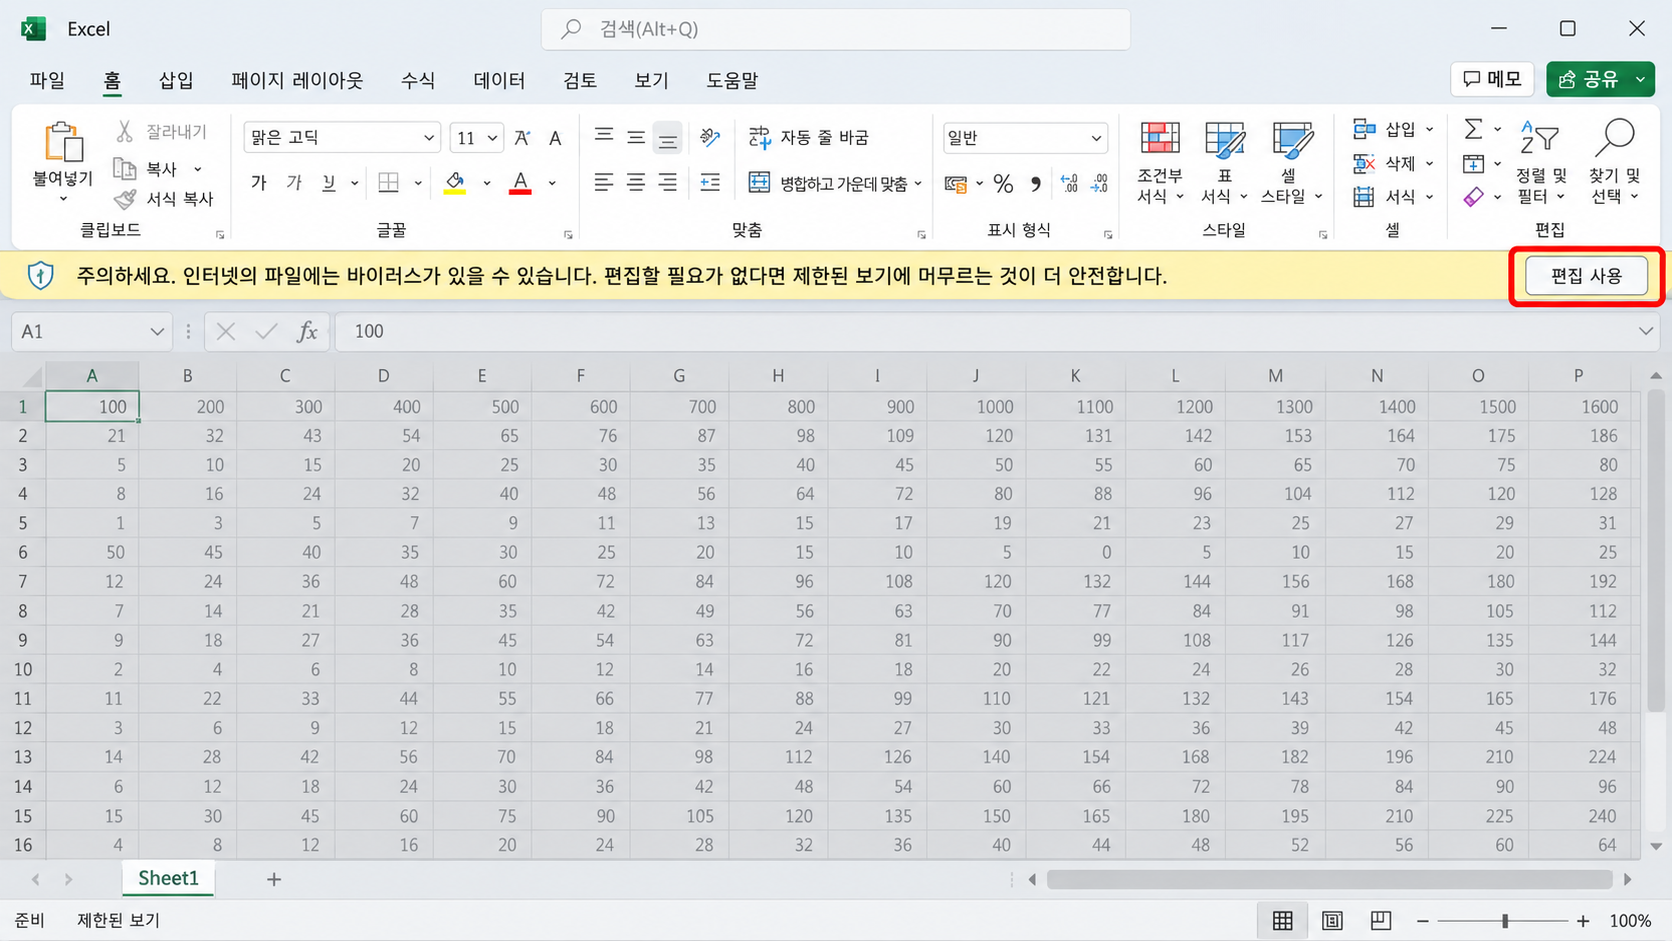Open the 삽입 (Insert) ribbon tab
Screen dimensions: 1672x941
point(176,80)
